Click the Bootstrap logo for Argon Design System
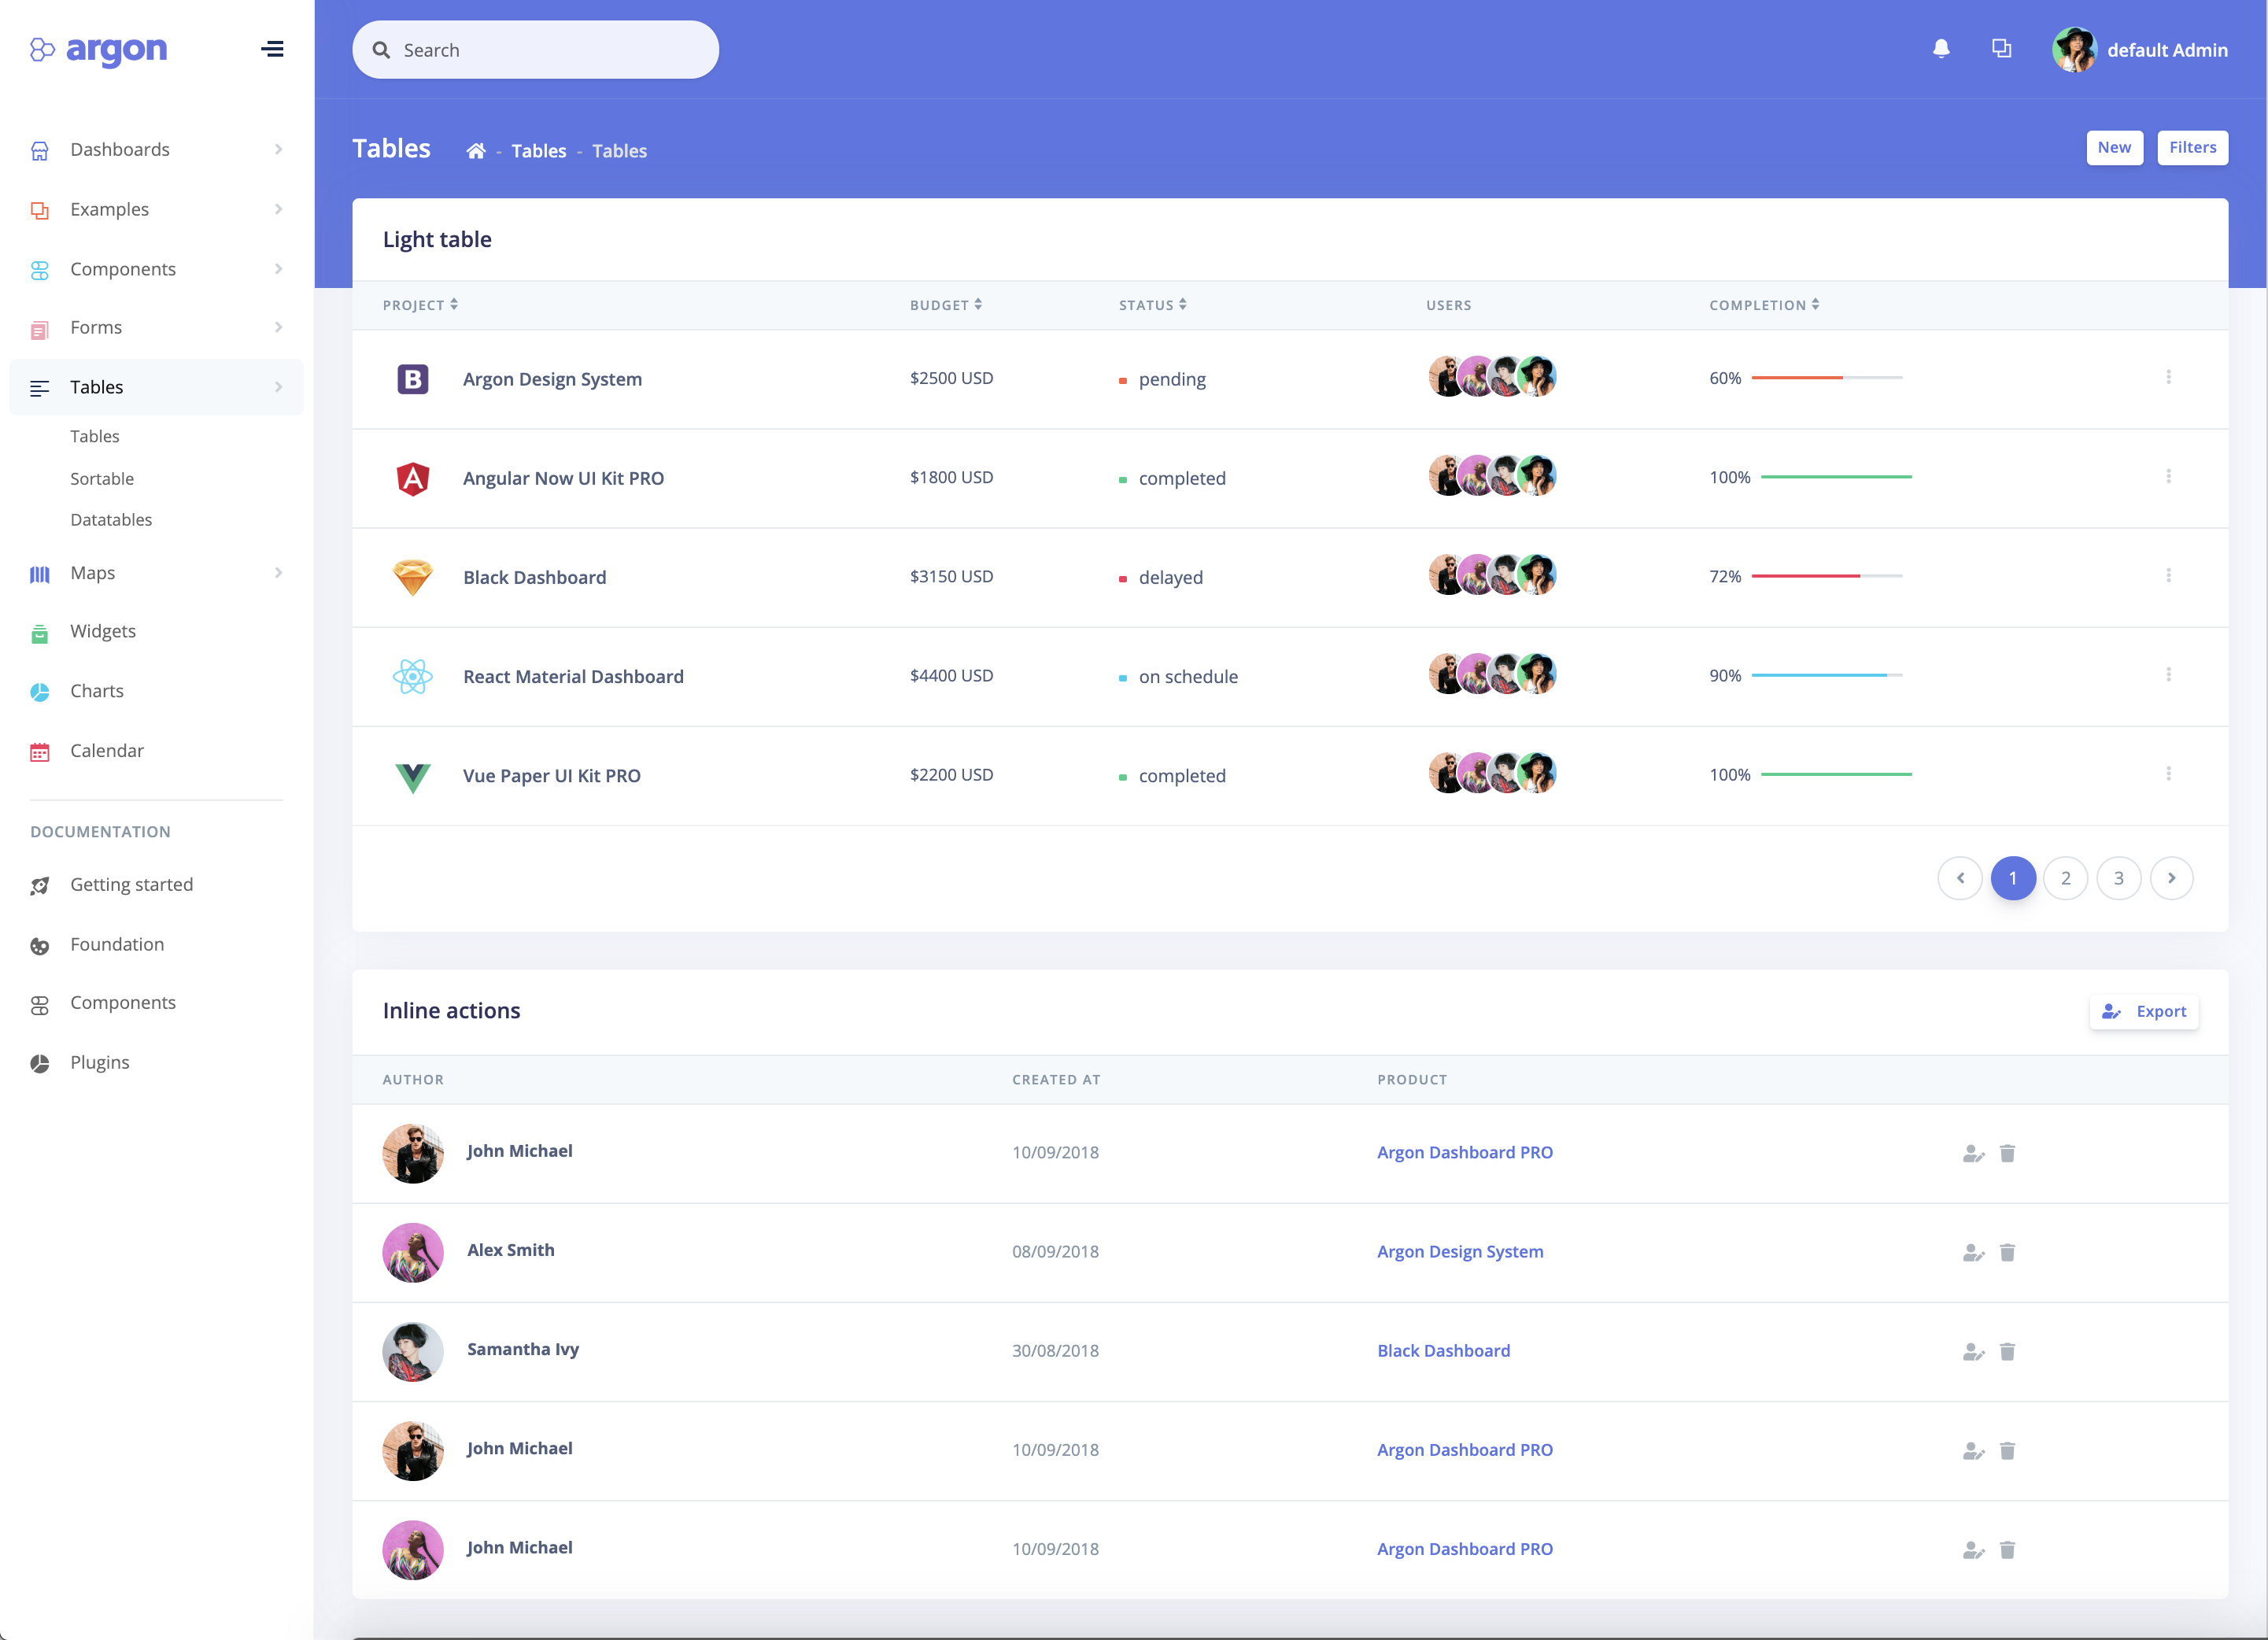2268x1640 pixels. [x=413, y=379]
